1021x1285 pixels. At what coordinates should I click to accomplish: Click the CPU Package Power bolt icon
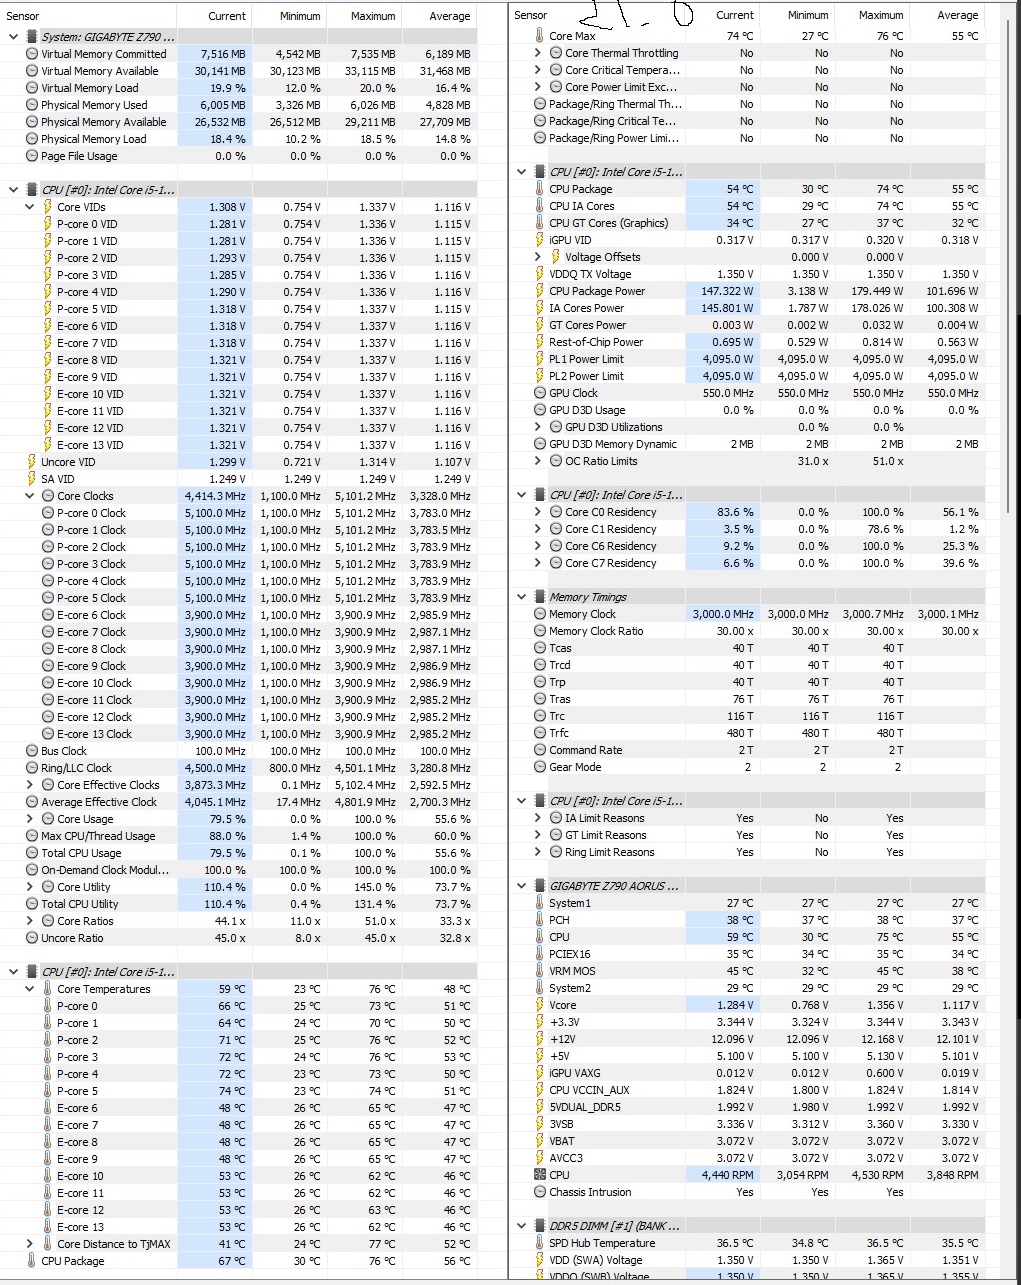(x=540, y=291)
